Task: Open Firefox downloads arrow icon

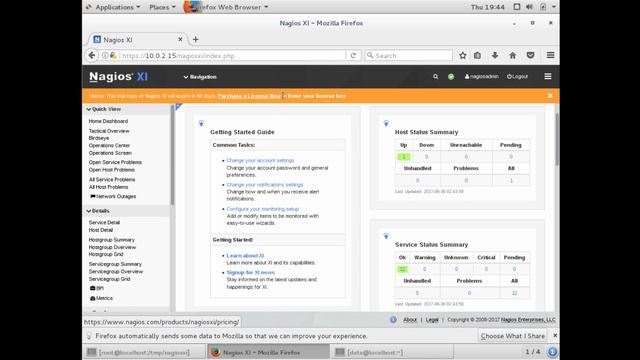Action: coord(495,55)
